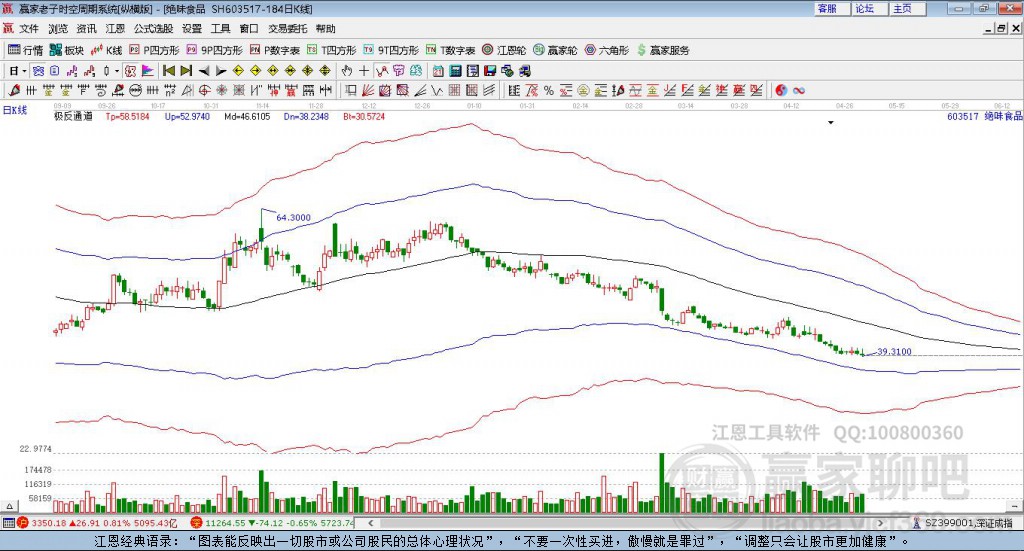1024x551 pixels.
Task: Open the T数字表 number table
Action: [x=451, y=50]
